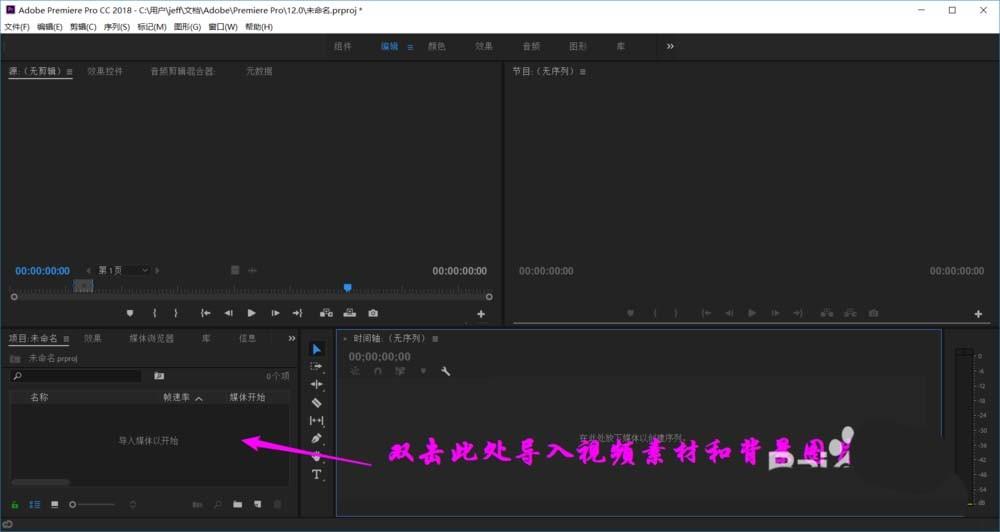Screen dimensions: 1000x532
Task: Open the 序列(S) menu
Action: [117, 27]
